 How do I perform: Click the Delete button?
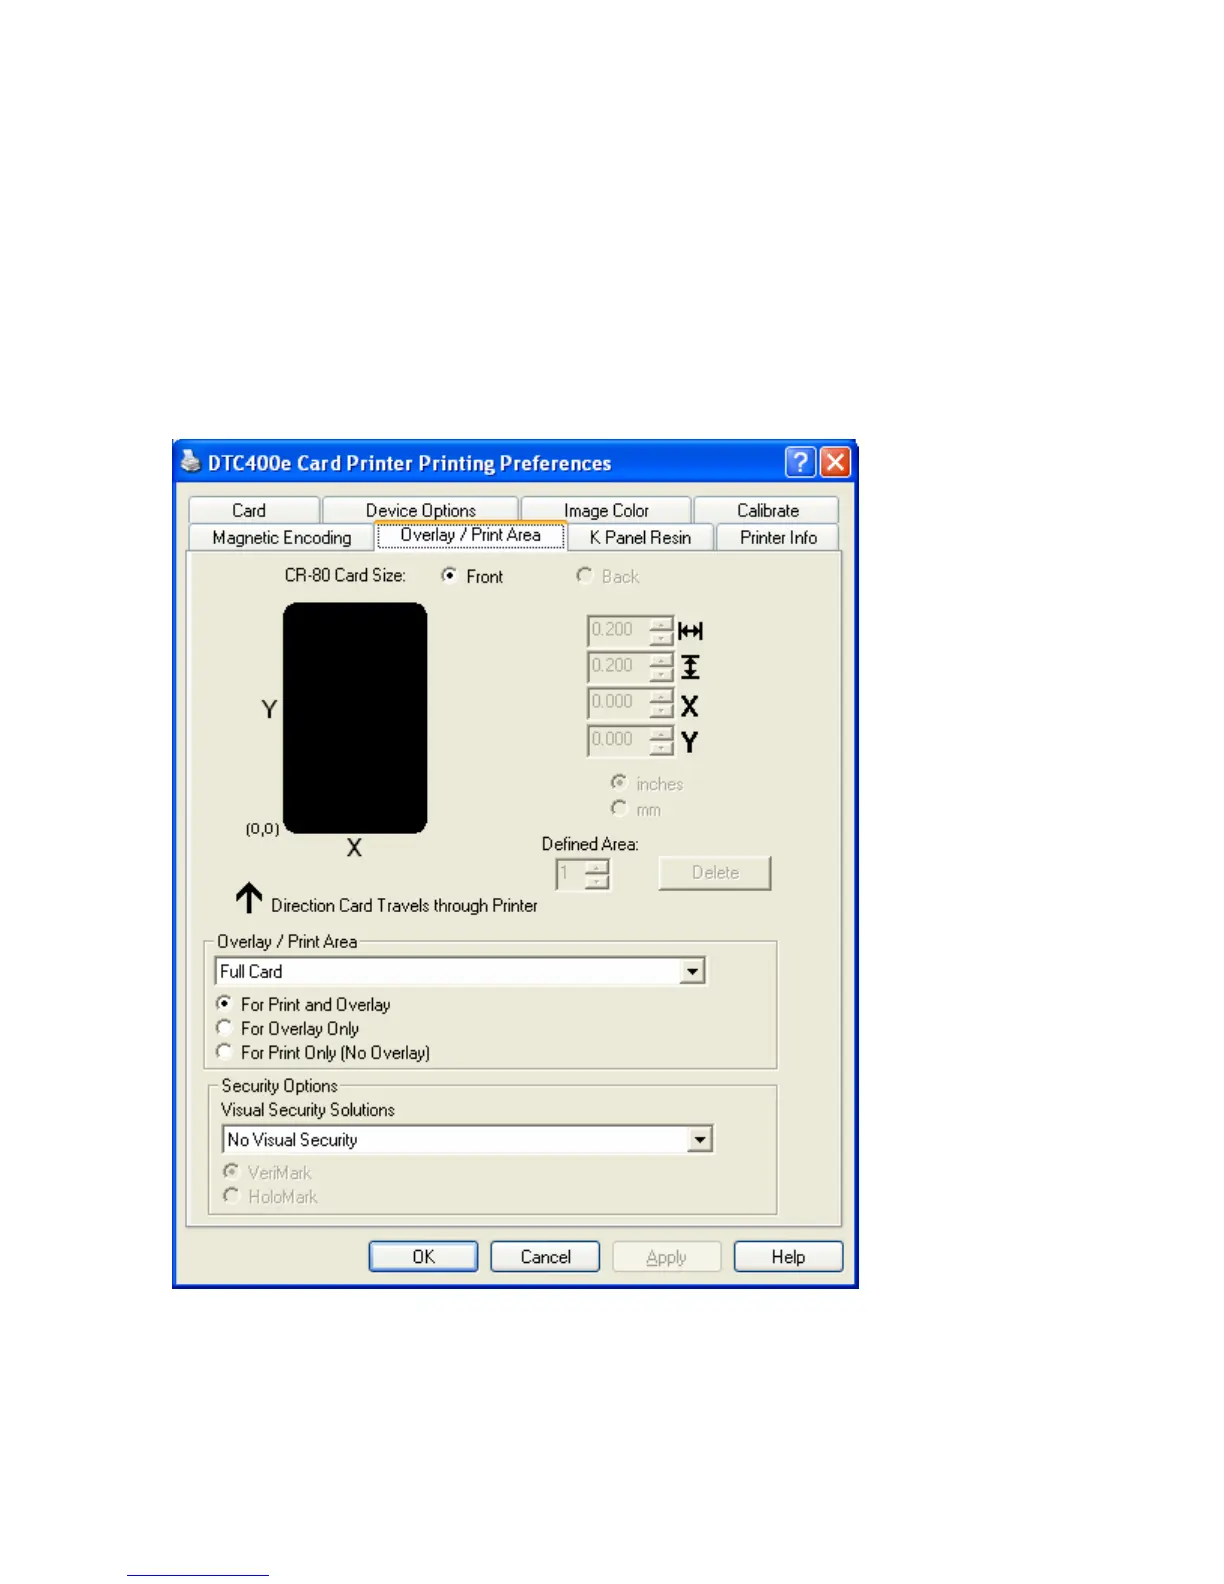[x=715, y=872]
